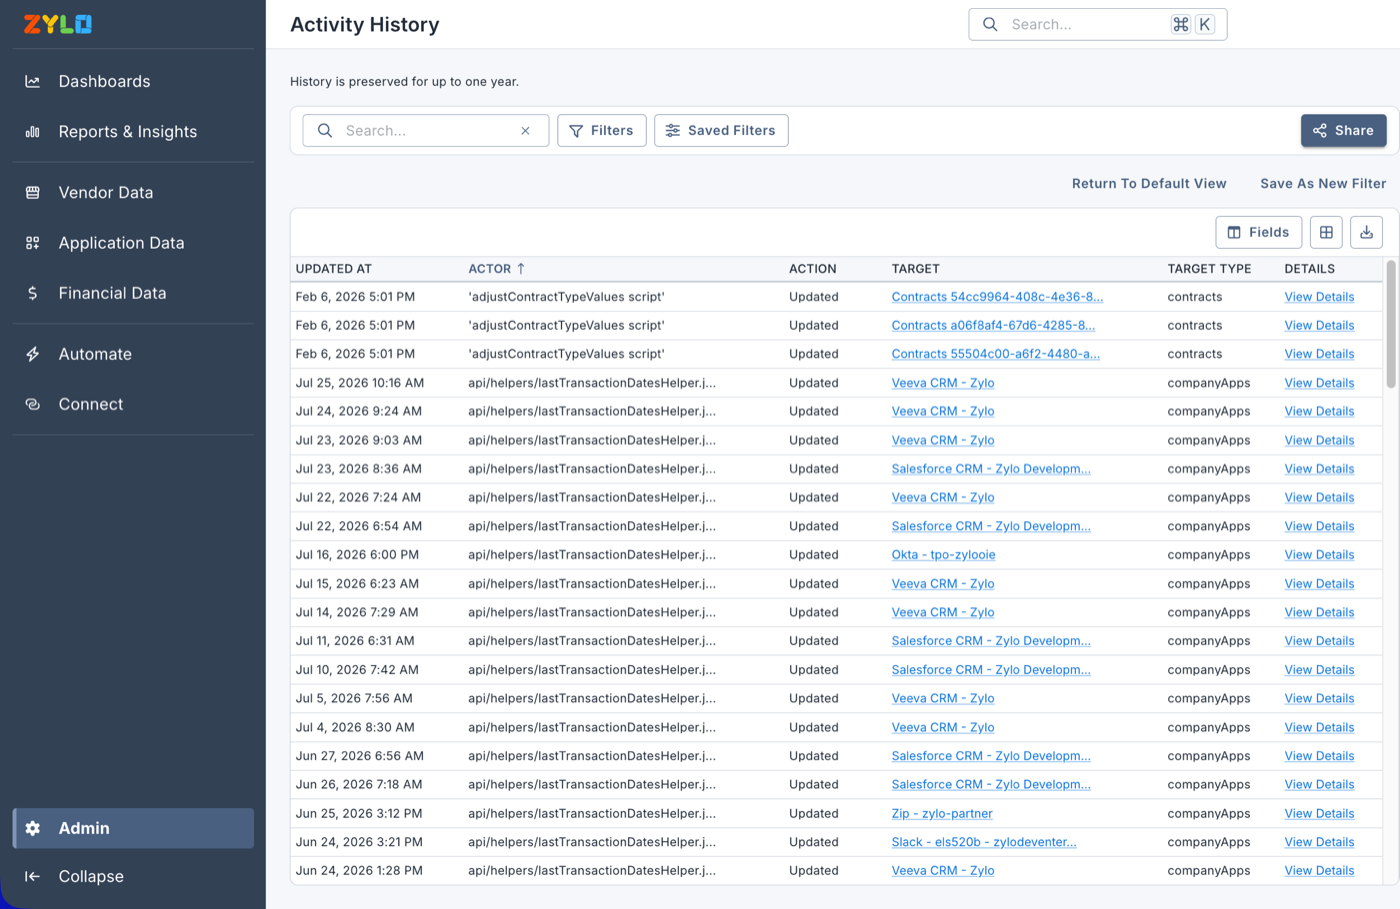1400x909 pixels.
Task: Open the Connect section
Action: 133,404
